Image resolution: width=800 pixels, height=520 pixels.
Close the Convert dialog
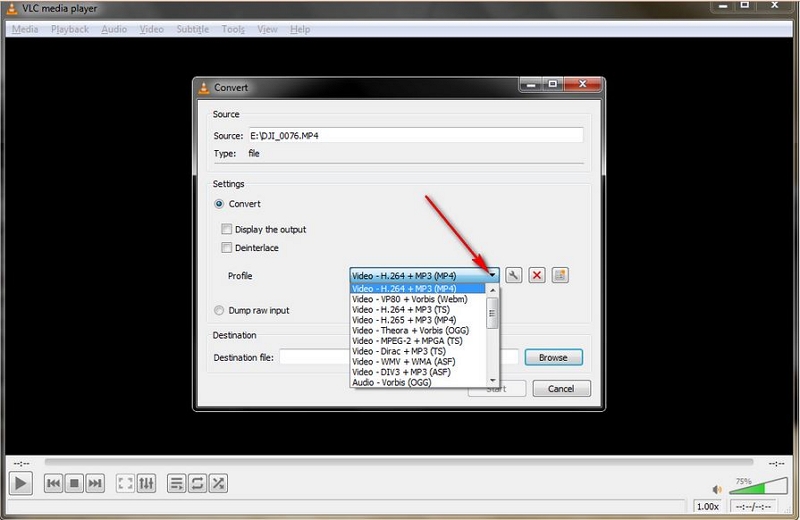[x=583, y=84]
